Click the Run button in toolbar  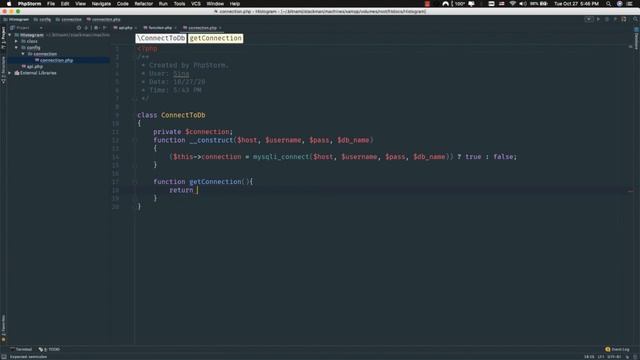pyautogui.click(x=598, y=19)
